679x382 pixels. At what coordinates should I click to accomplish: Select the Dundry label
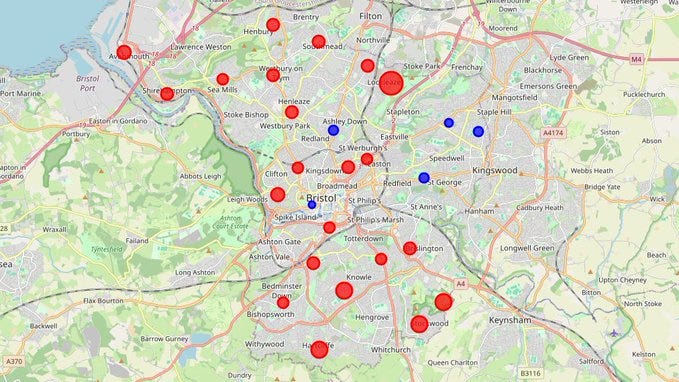pyautogui.click(x=239, y=376)
